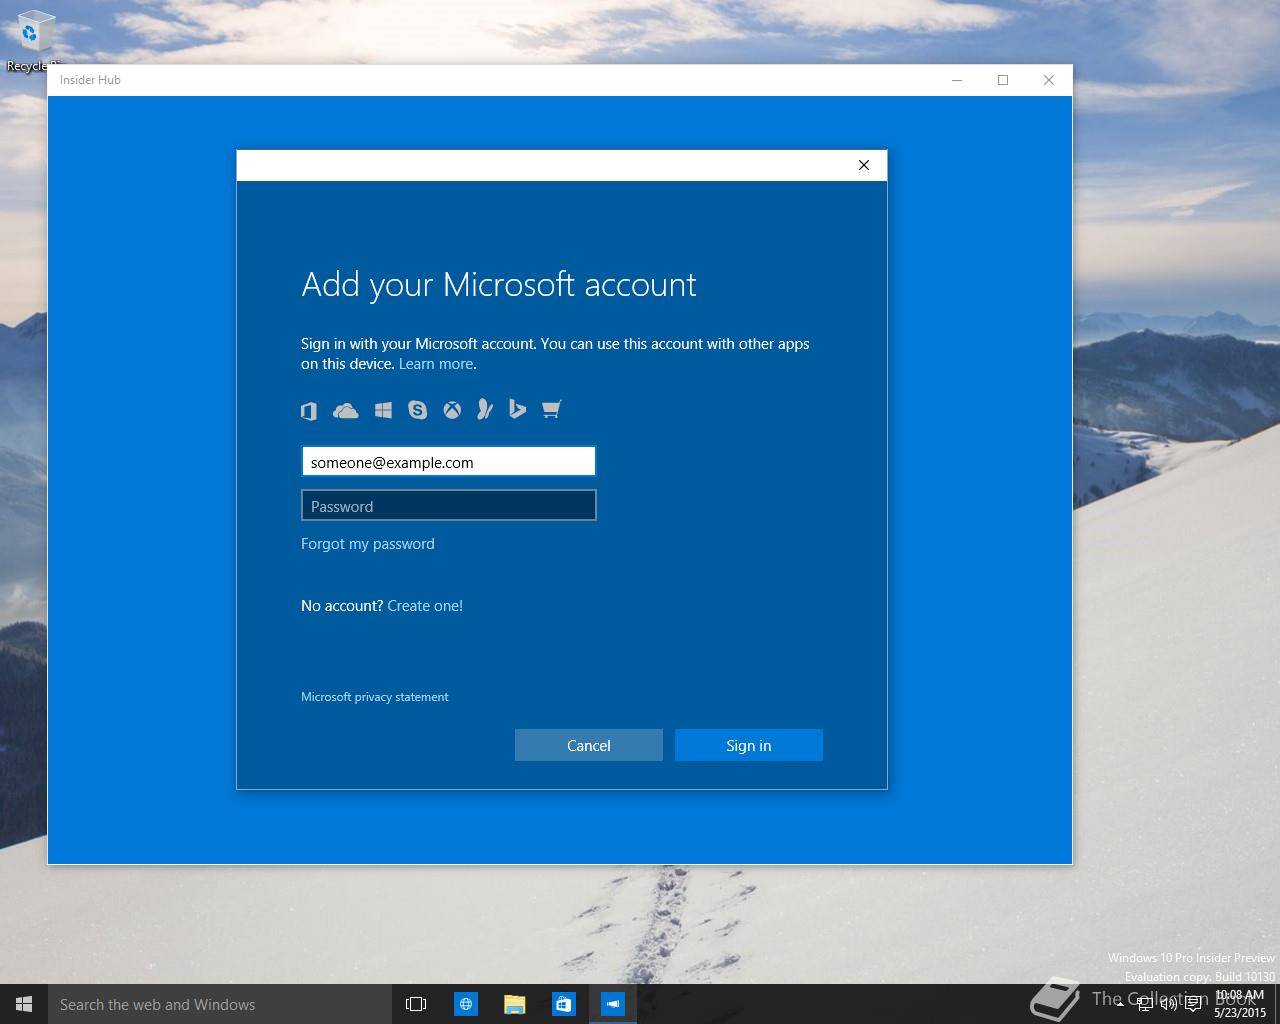Open the Learn more link
The width and height of the screenshot is (1280, 1024).
coord(436,364)
